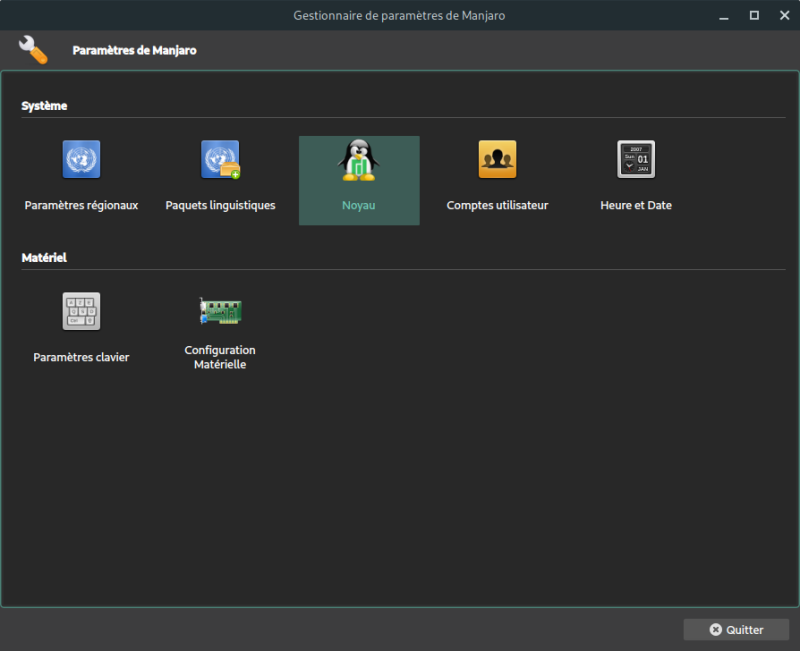Click the "Noyau" label text
Screen dimensions: 800x651
[x=359, y=205]
